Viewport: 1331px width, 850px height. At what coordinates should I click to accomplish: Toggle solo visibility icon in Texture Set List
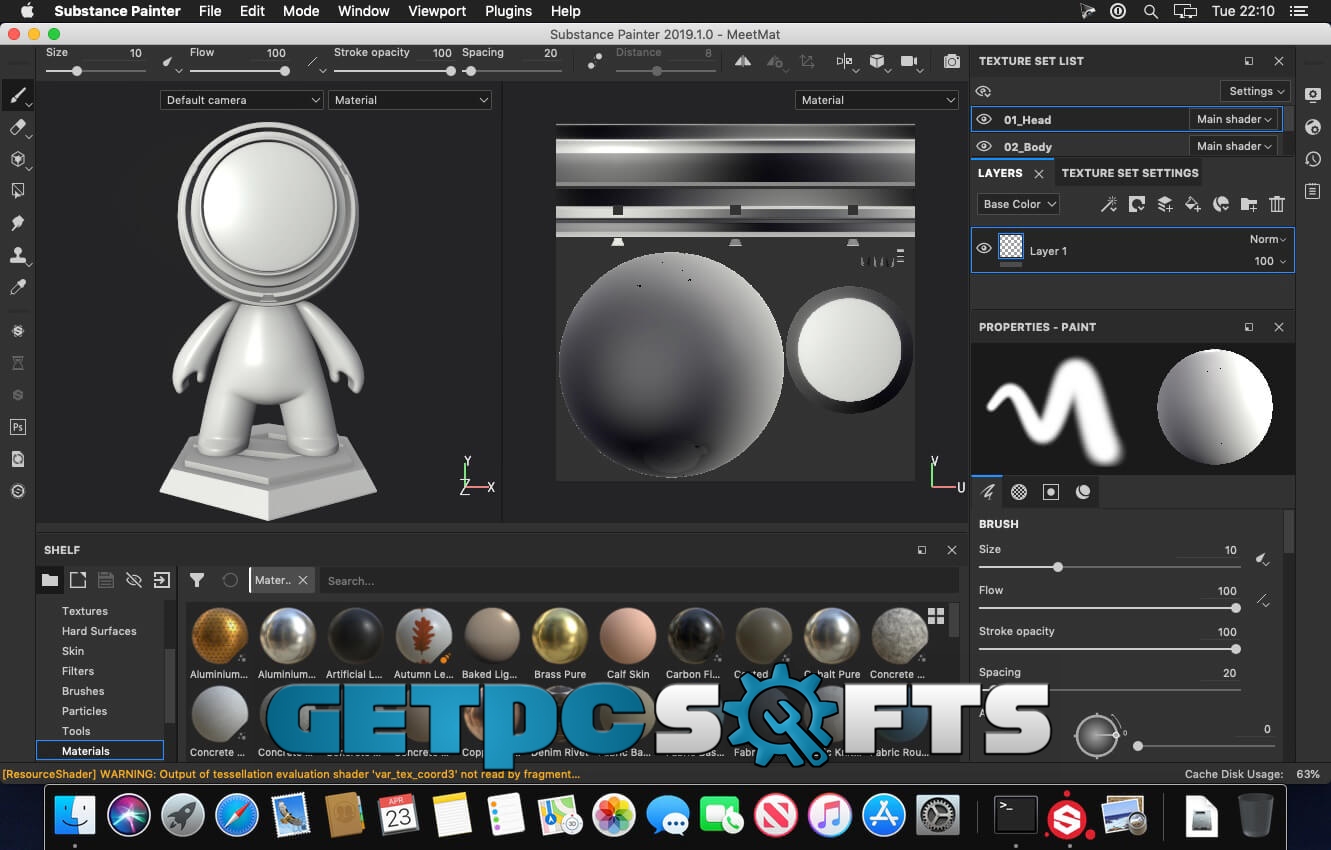984,91
